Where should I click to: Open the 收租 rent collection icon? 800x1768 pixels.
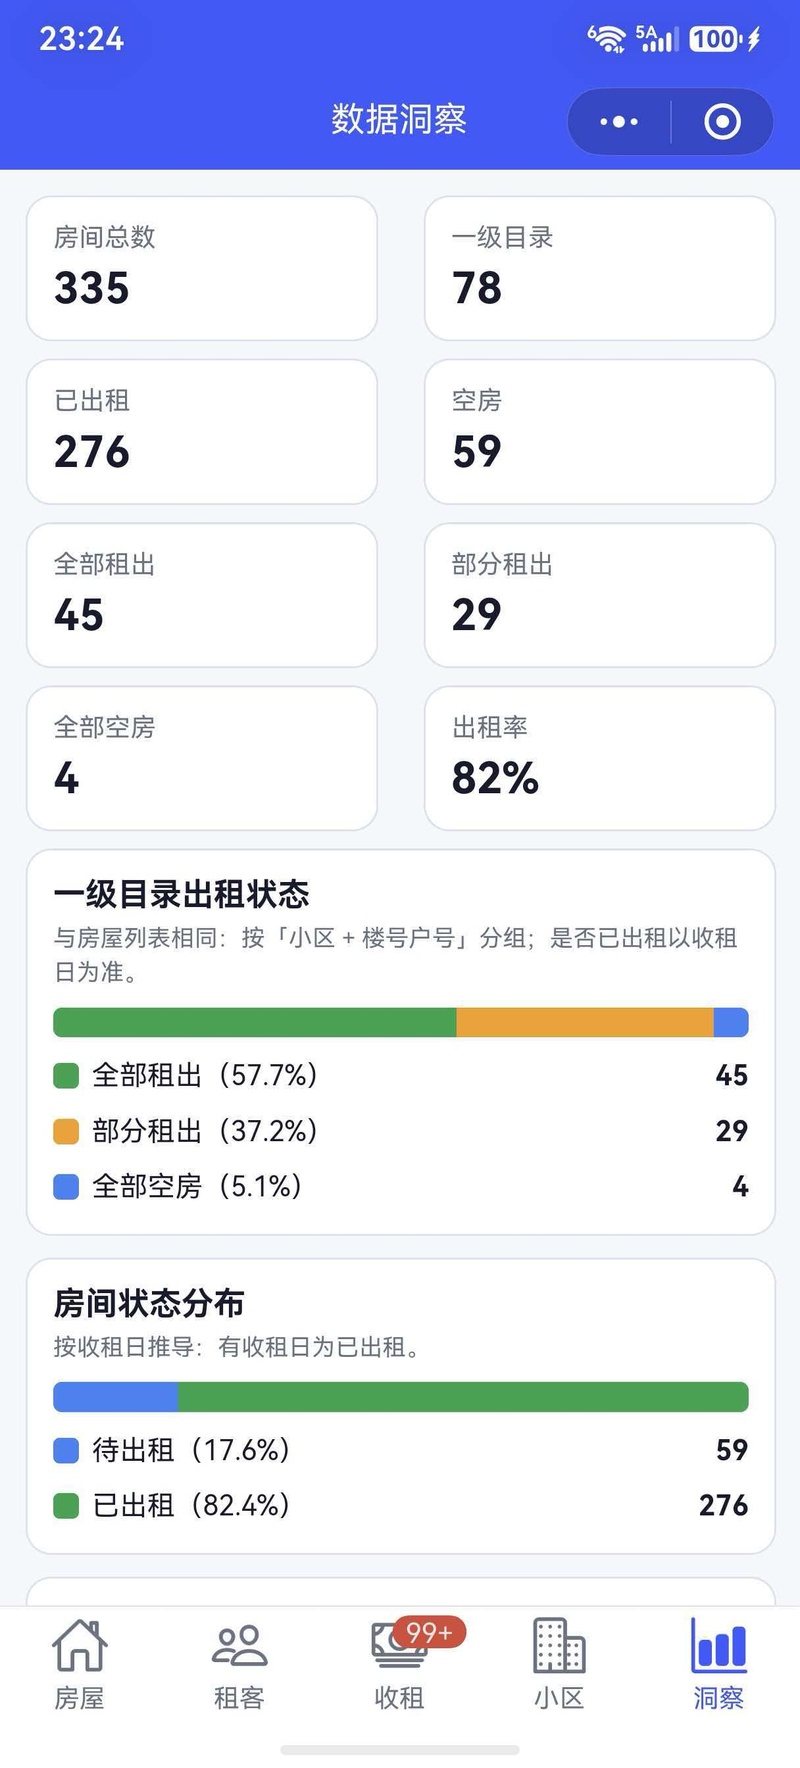399,1646
